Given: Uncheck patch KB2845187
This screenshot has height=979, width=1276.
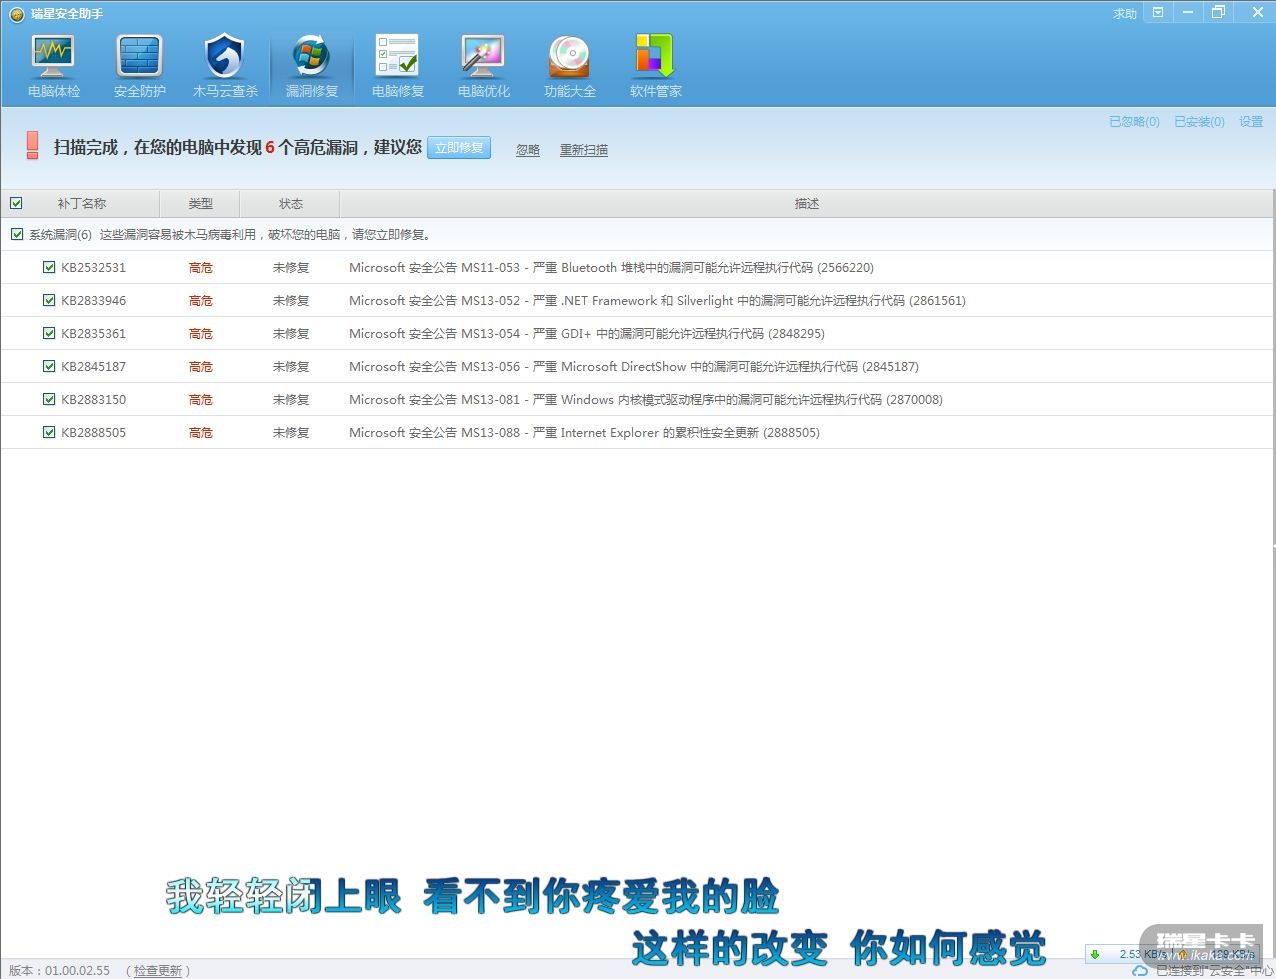Looking at the screenshot, I should (x=49, y=366).
